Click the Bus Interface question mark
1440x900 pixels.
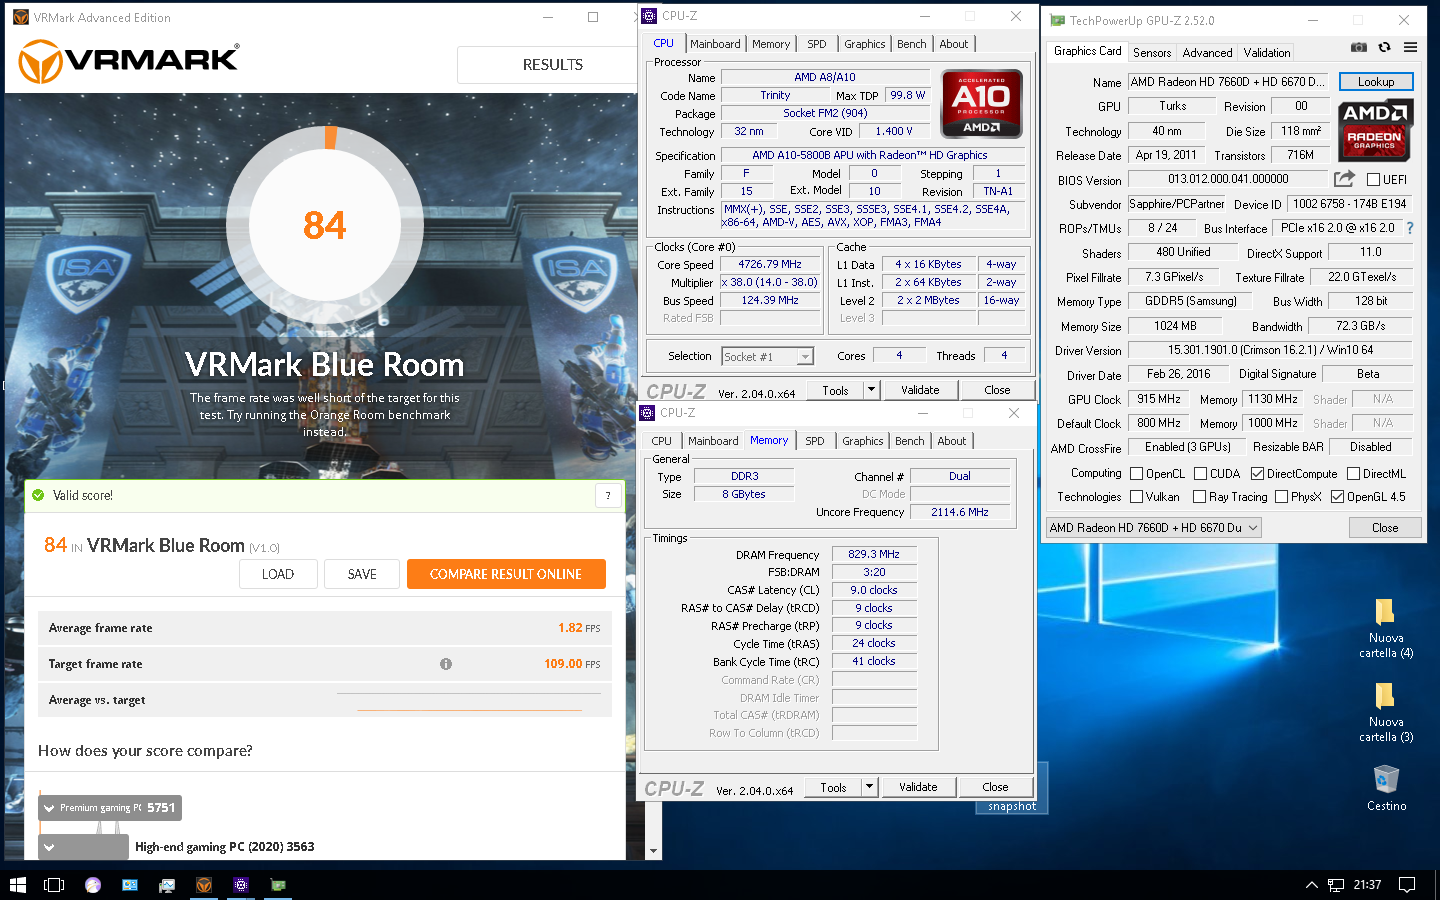[1410, 228]
